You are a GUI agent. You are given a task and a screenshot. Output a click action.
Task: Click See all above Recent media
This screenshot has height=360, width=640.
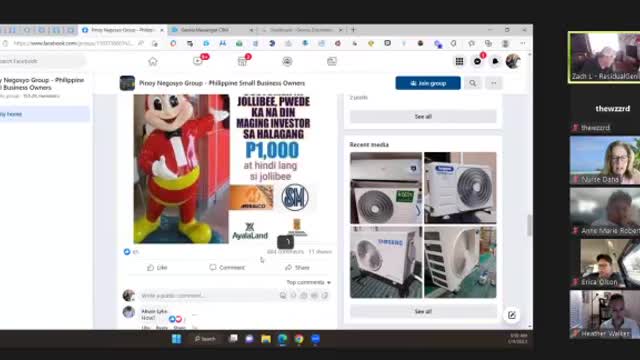pyautogui.click(x=423, y=117)
